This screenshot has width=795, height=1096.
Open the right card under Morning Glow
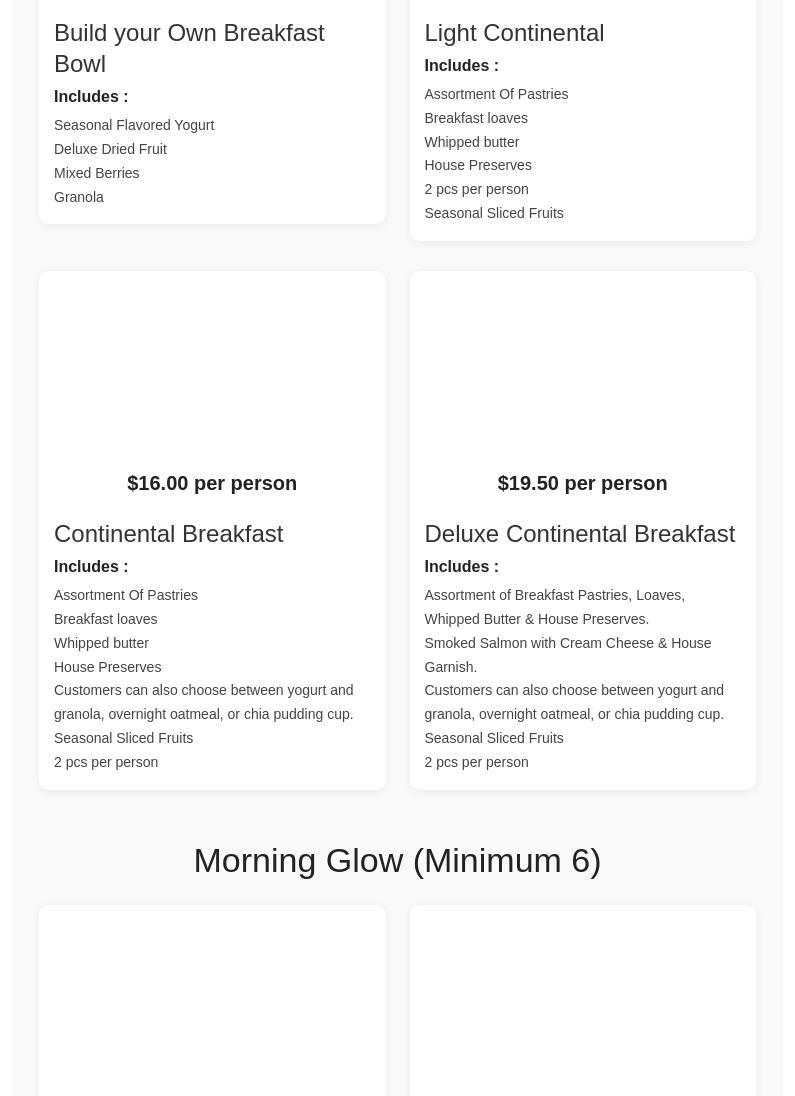(582, 1000)
